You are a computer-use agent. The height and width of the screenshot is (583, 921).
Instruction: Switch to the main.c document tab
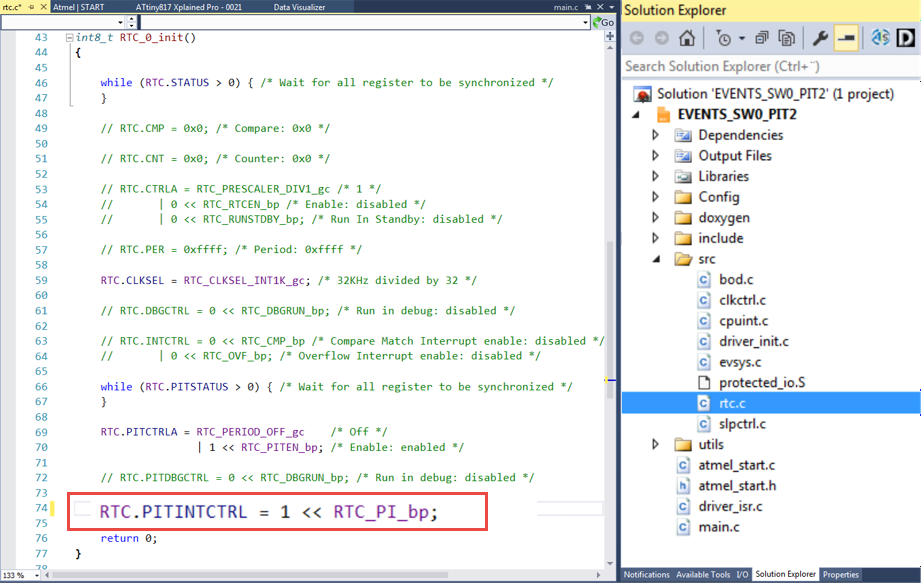(566, 7)
